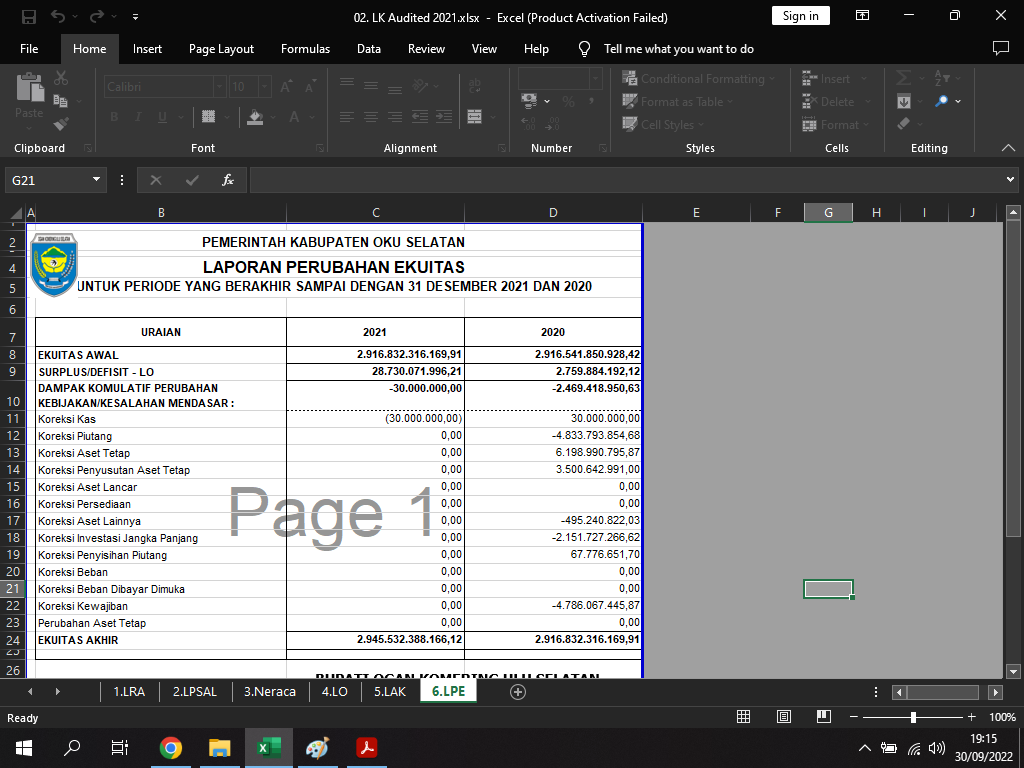Launch Adobe Acrobat from the taskbar
1024x768 pixels.
pos(366,747)
